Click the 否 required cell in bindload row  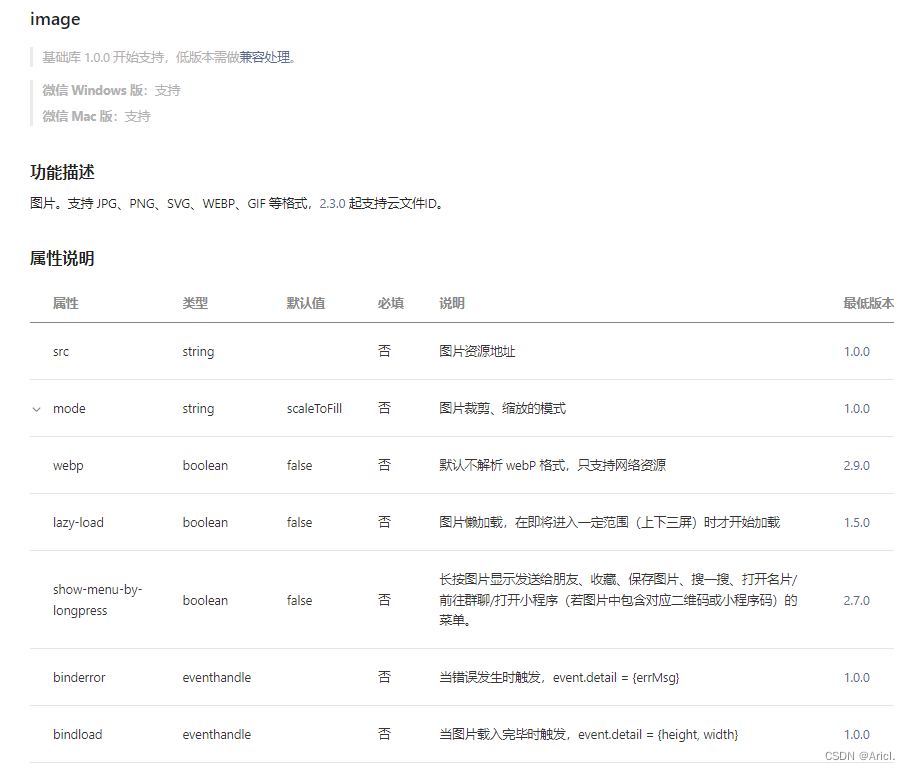click(384, 734)
